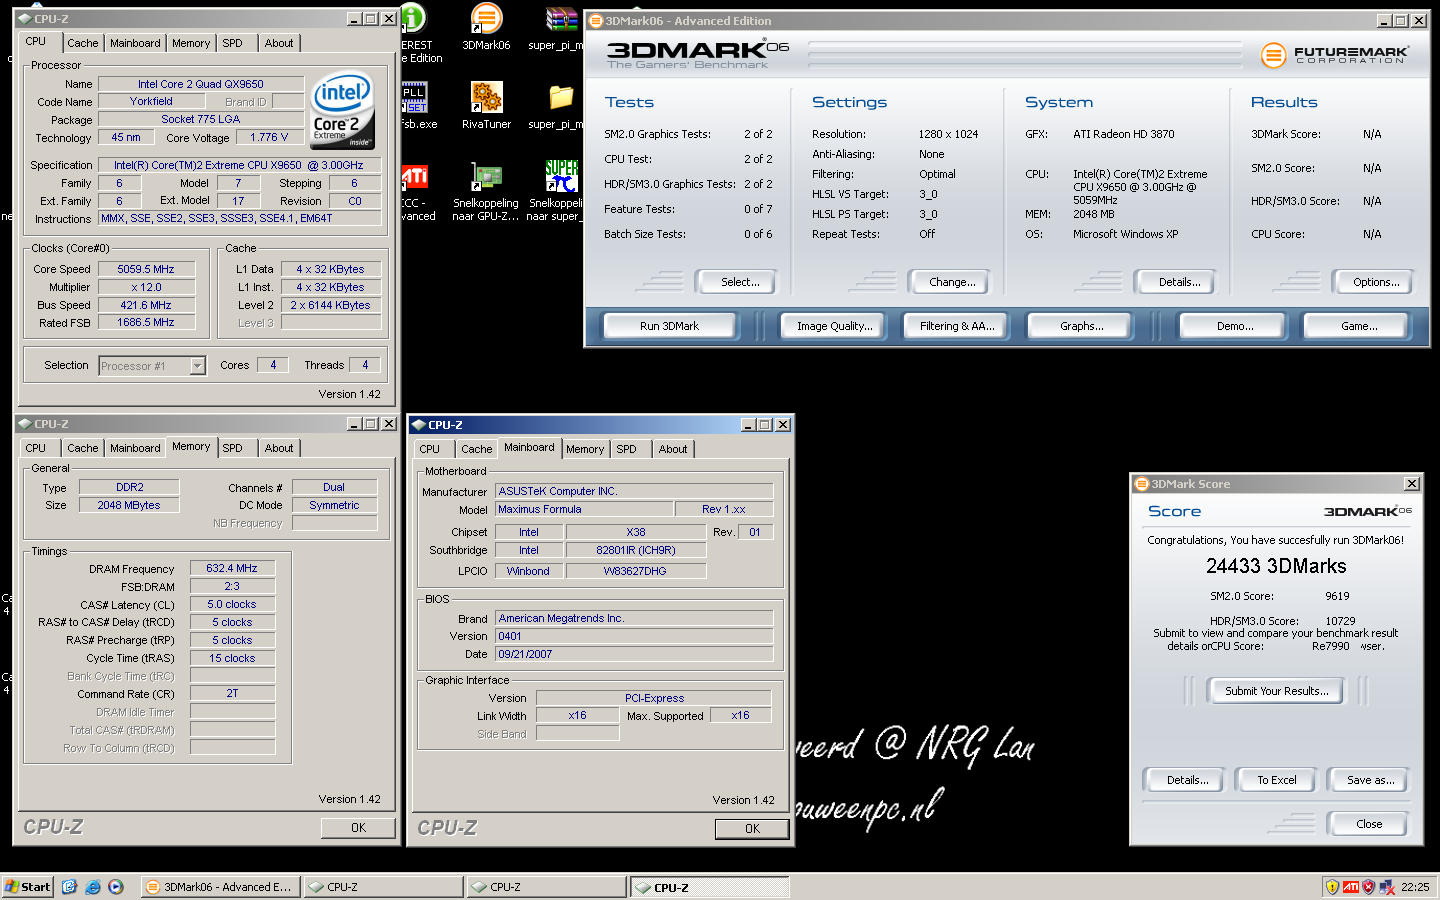Open the Super PI shortcut desktop icon
Image resolution: width=1440 pixels, height=900 pixels.
pyautogui.click(x=561, y=177)
